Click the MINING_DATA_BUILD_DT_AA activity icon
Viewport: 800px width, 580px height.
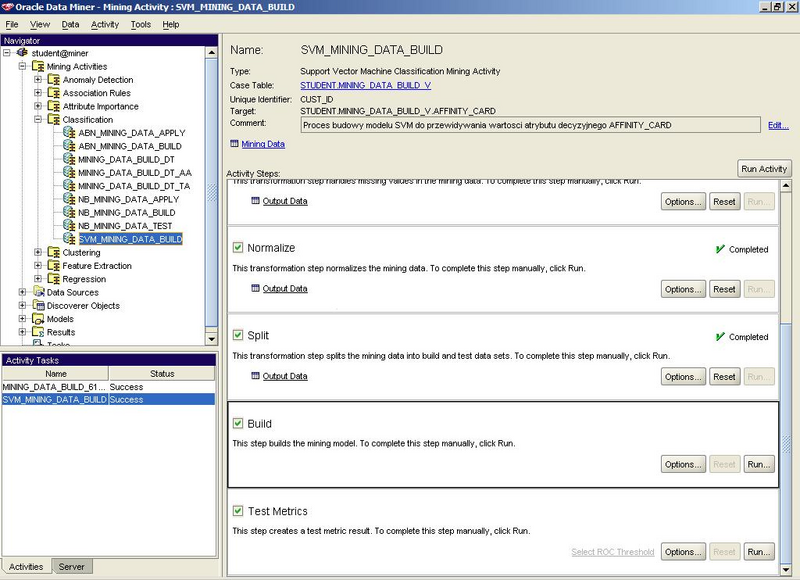pyautogui.click(x=69, y=172)
